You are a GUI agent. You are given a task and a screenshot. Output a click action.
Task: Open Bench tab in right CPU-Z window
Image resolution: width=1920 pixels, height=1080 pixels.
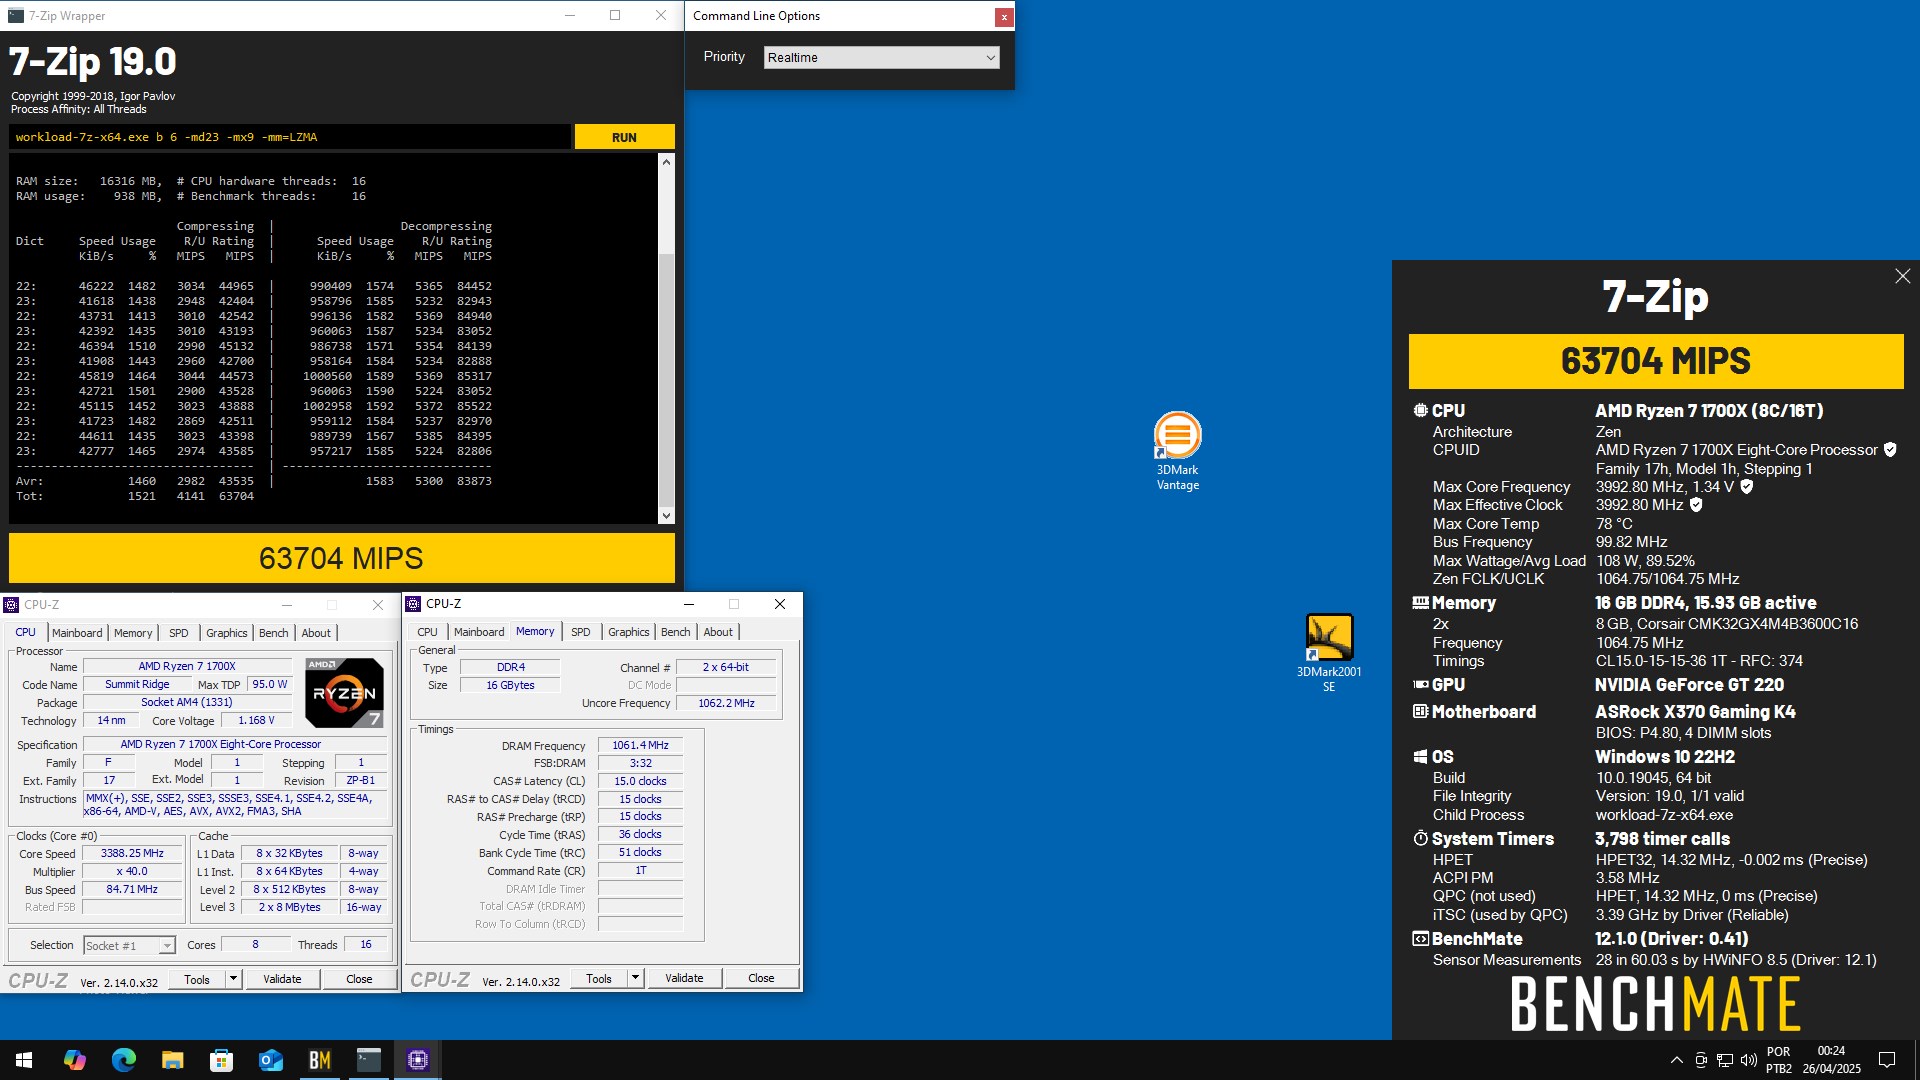(x=675, y=632)
